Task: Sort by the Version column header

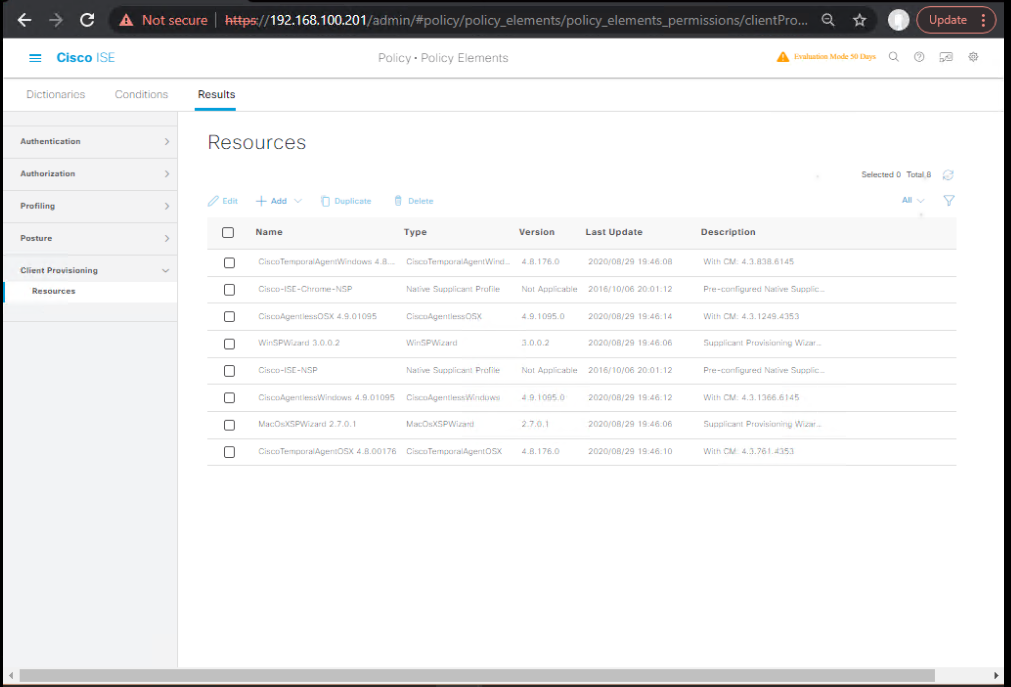Action: (536, 232)
